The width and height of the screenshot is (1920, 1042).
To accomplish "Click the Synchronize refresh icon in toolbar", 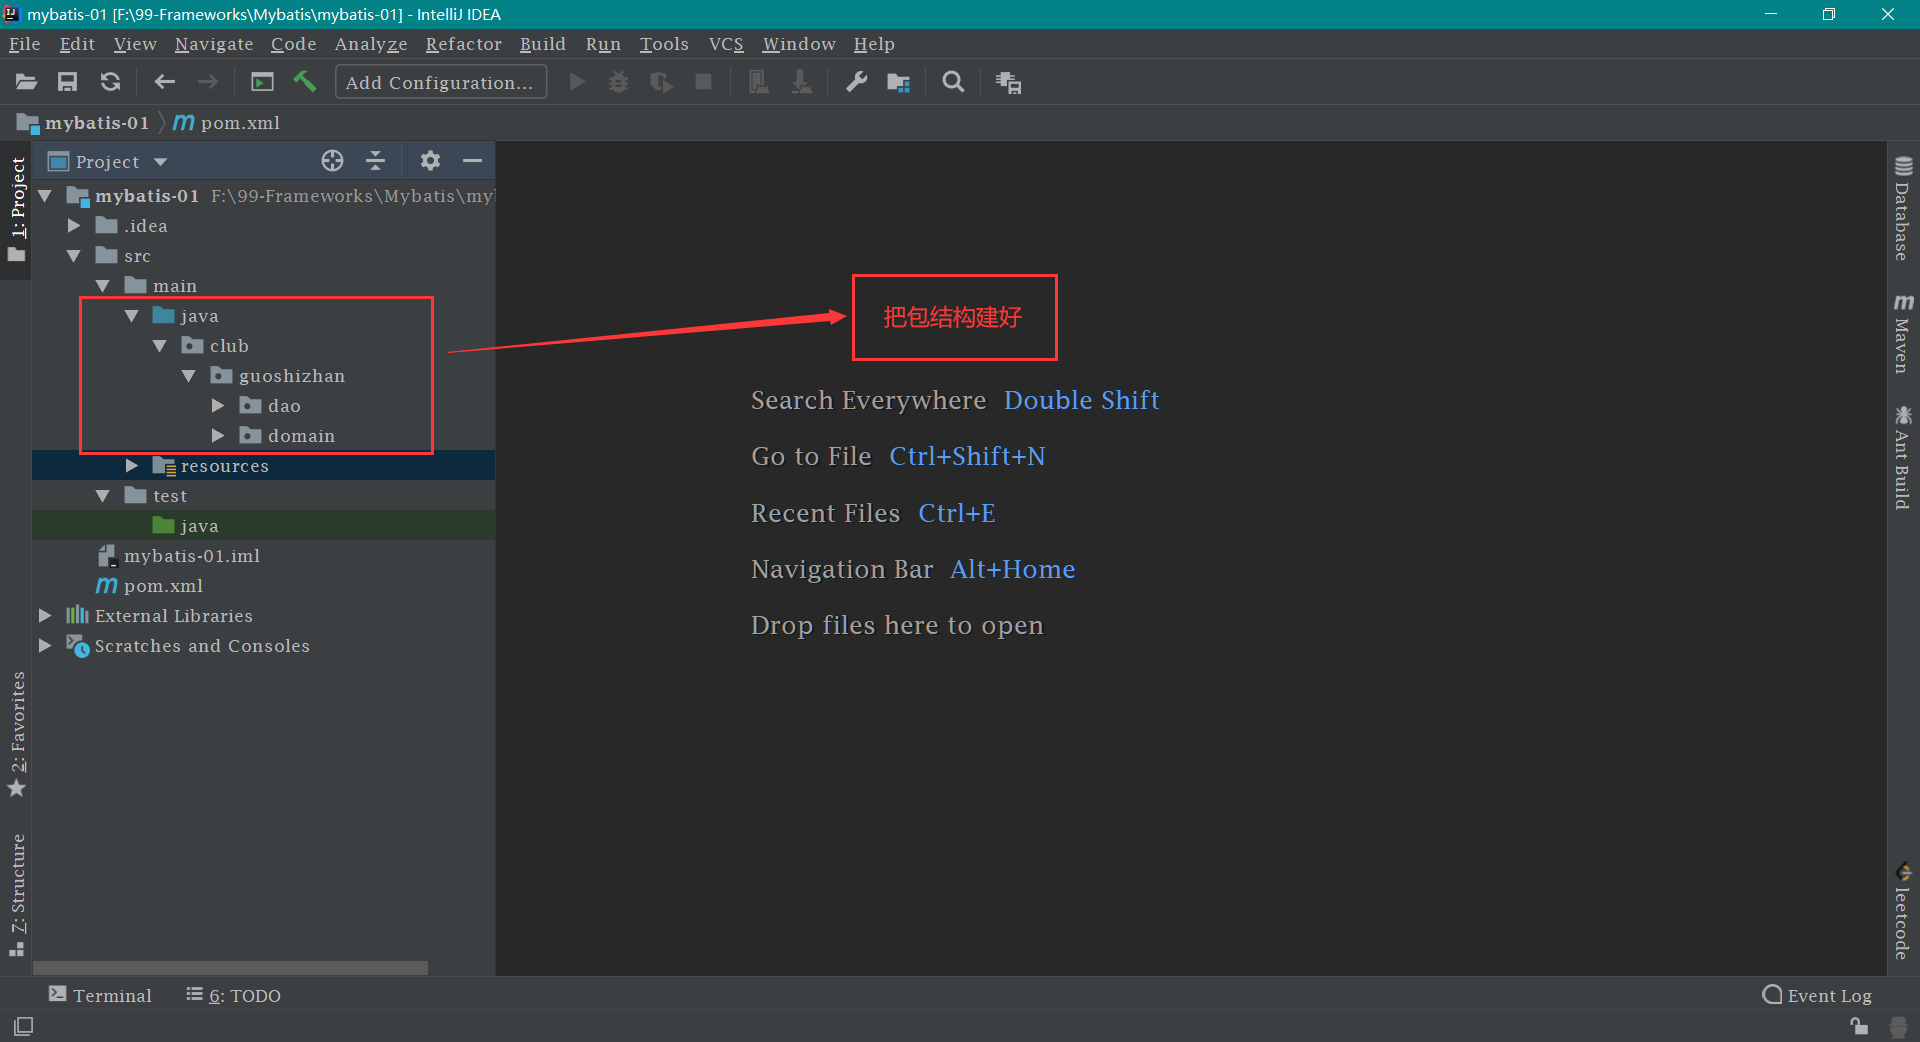I will coord(110,82).
